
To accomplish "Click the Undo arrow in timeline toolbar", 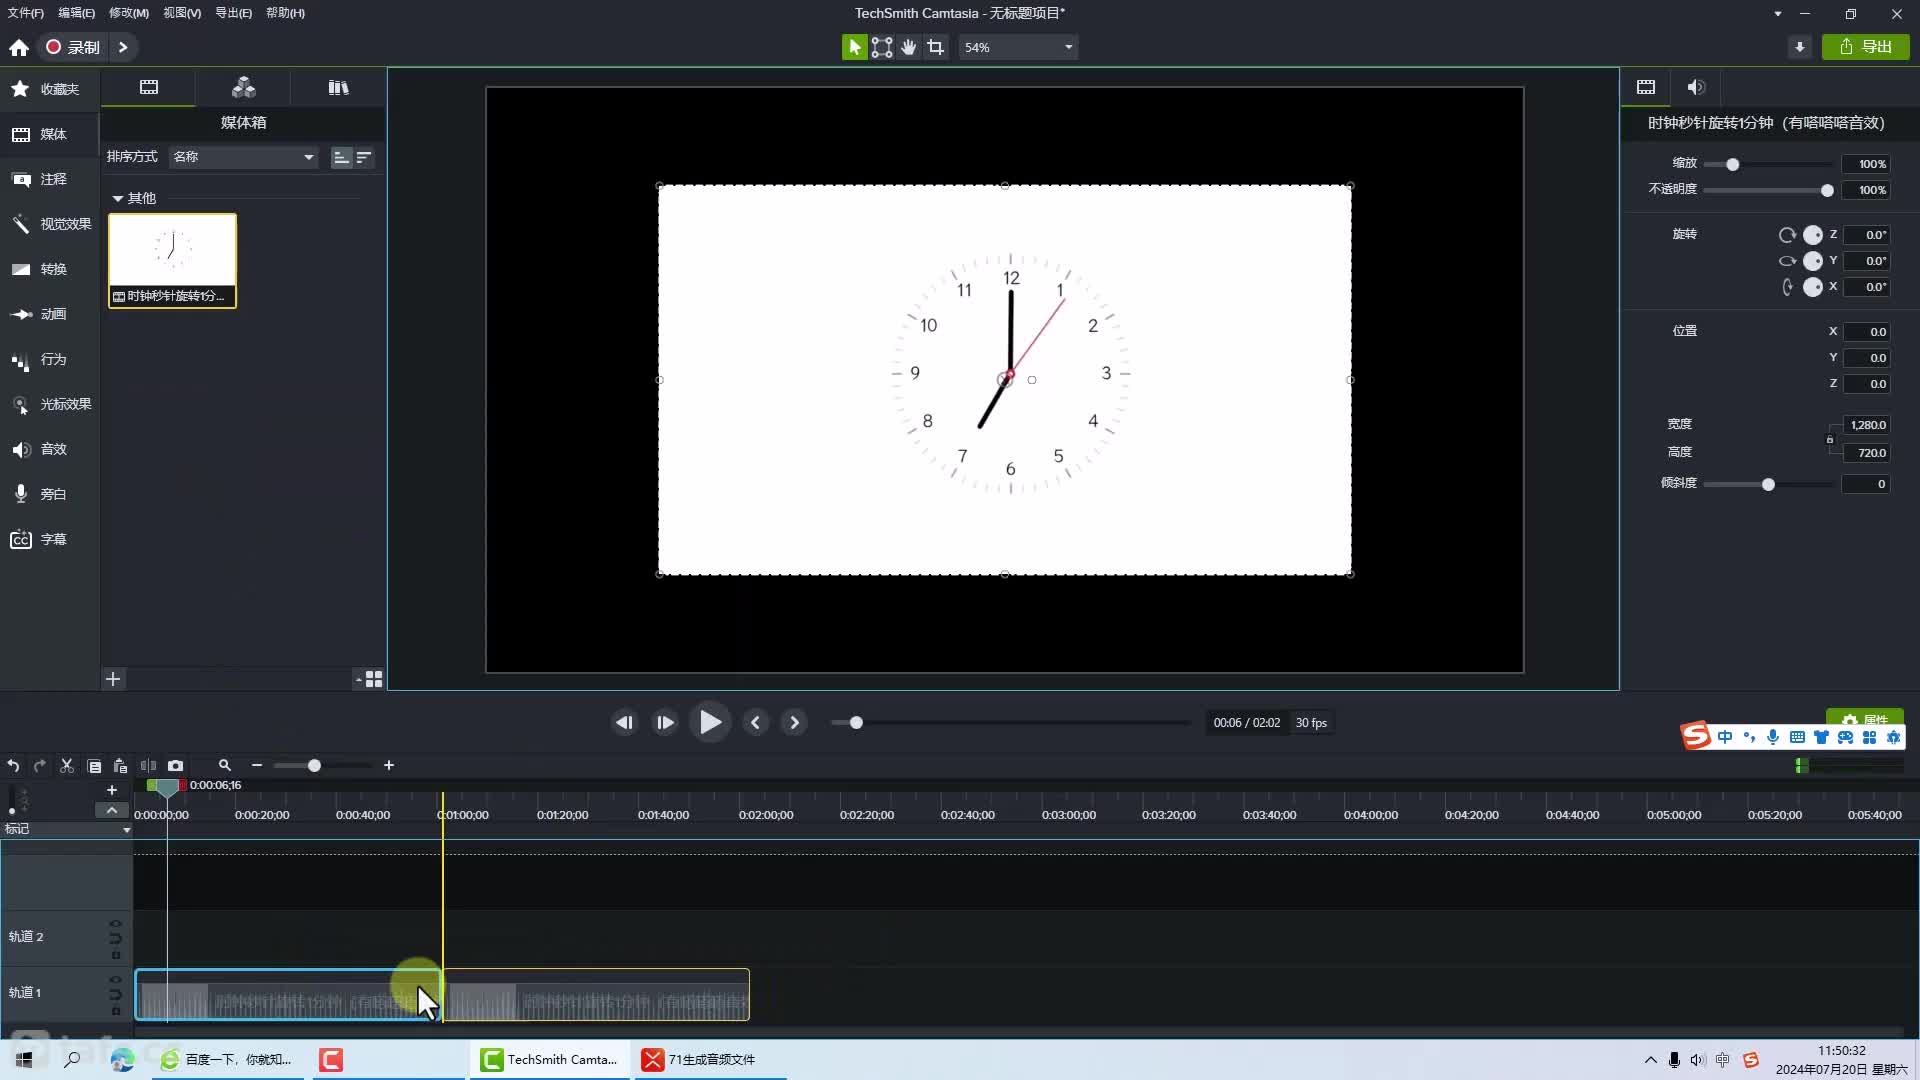I will coord(14,766).
